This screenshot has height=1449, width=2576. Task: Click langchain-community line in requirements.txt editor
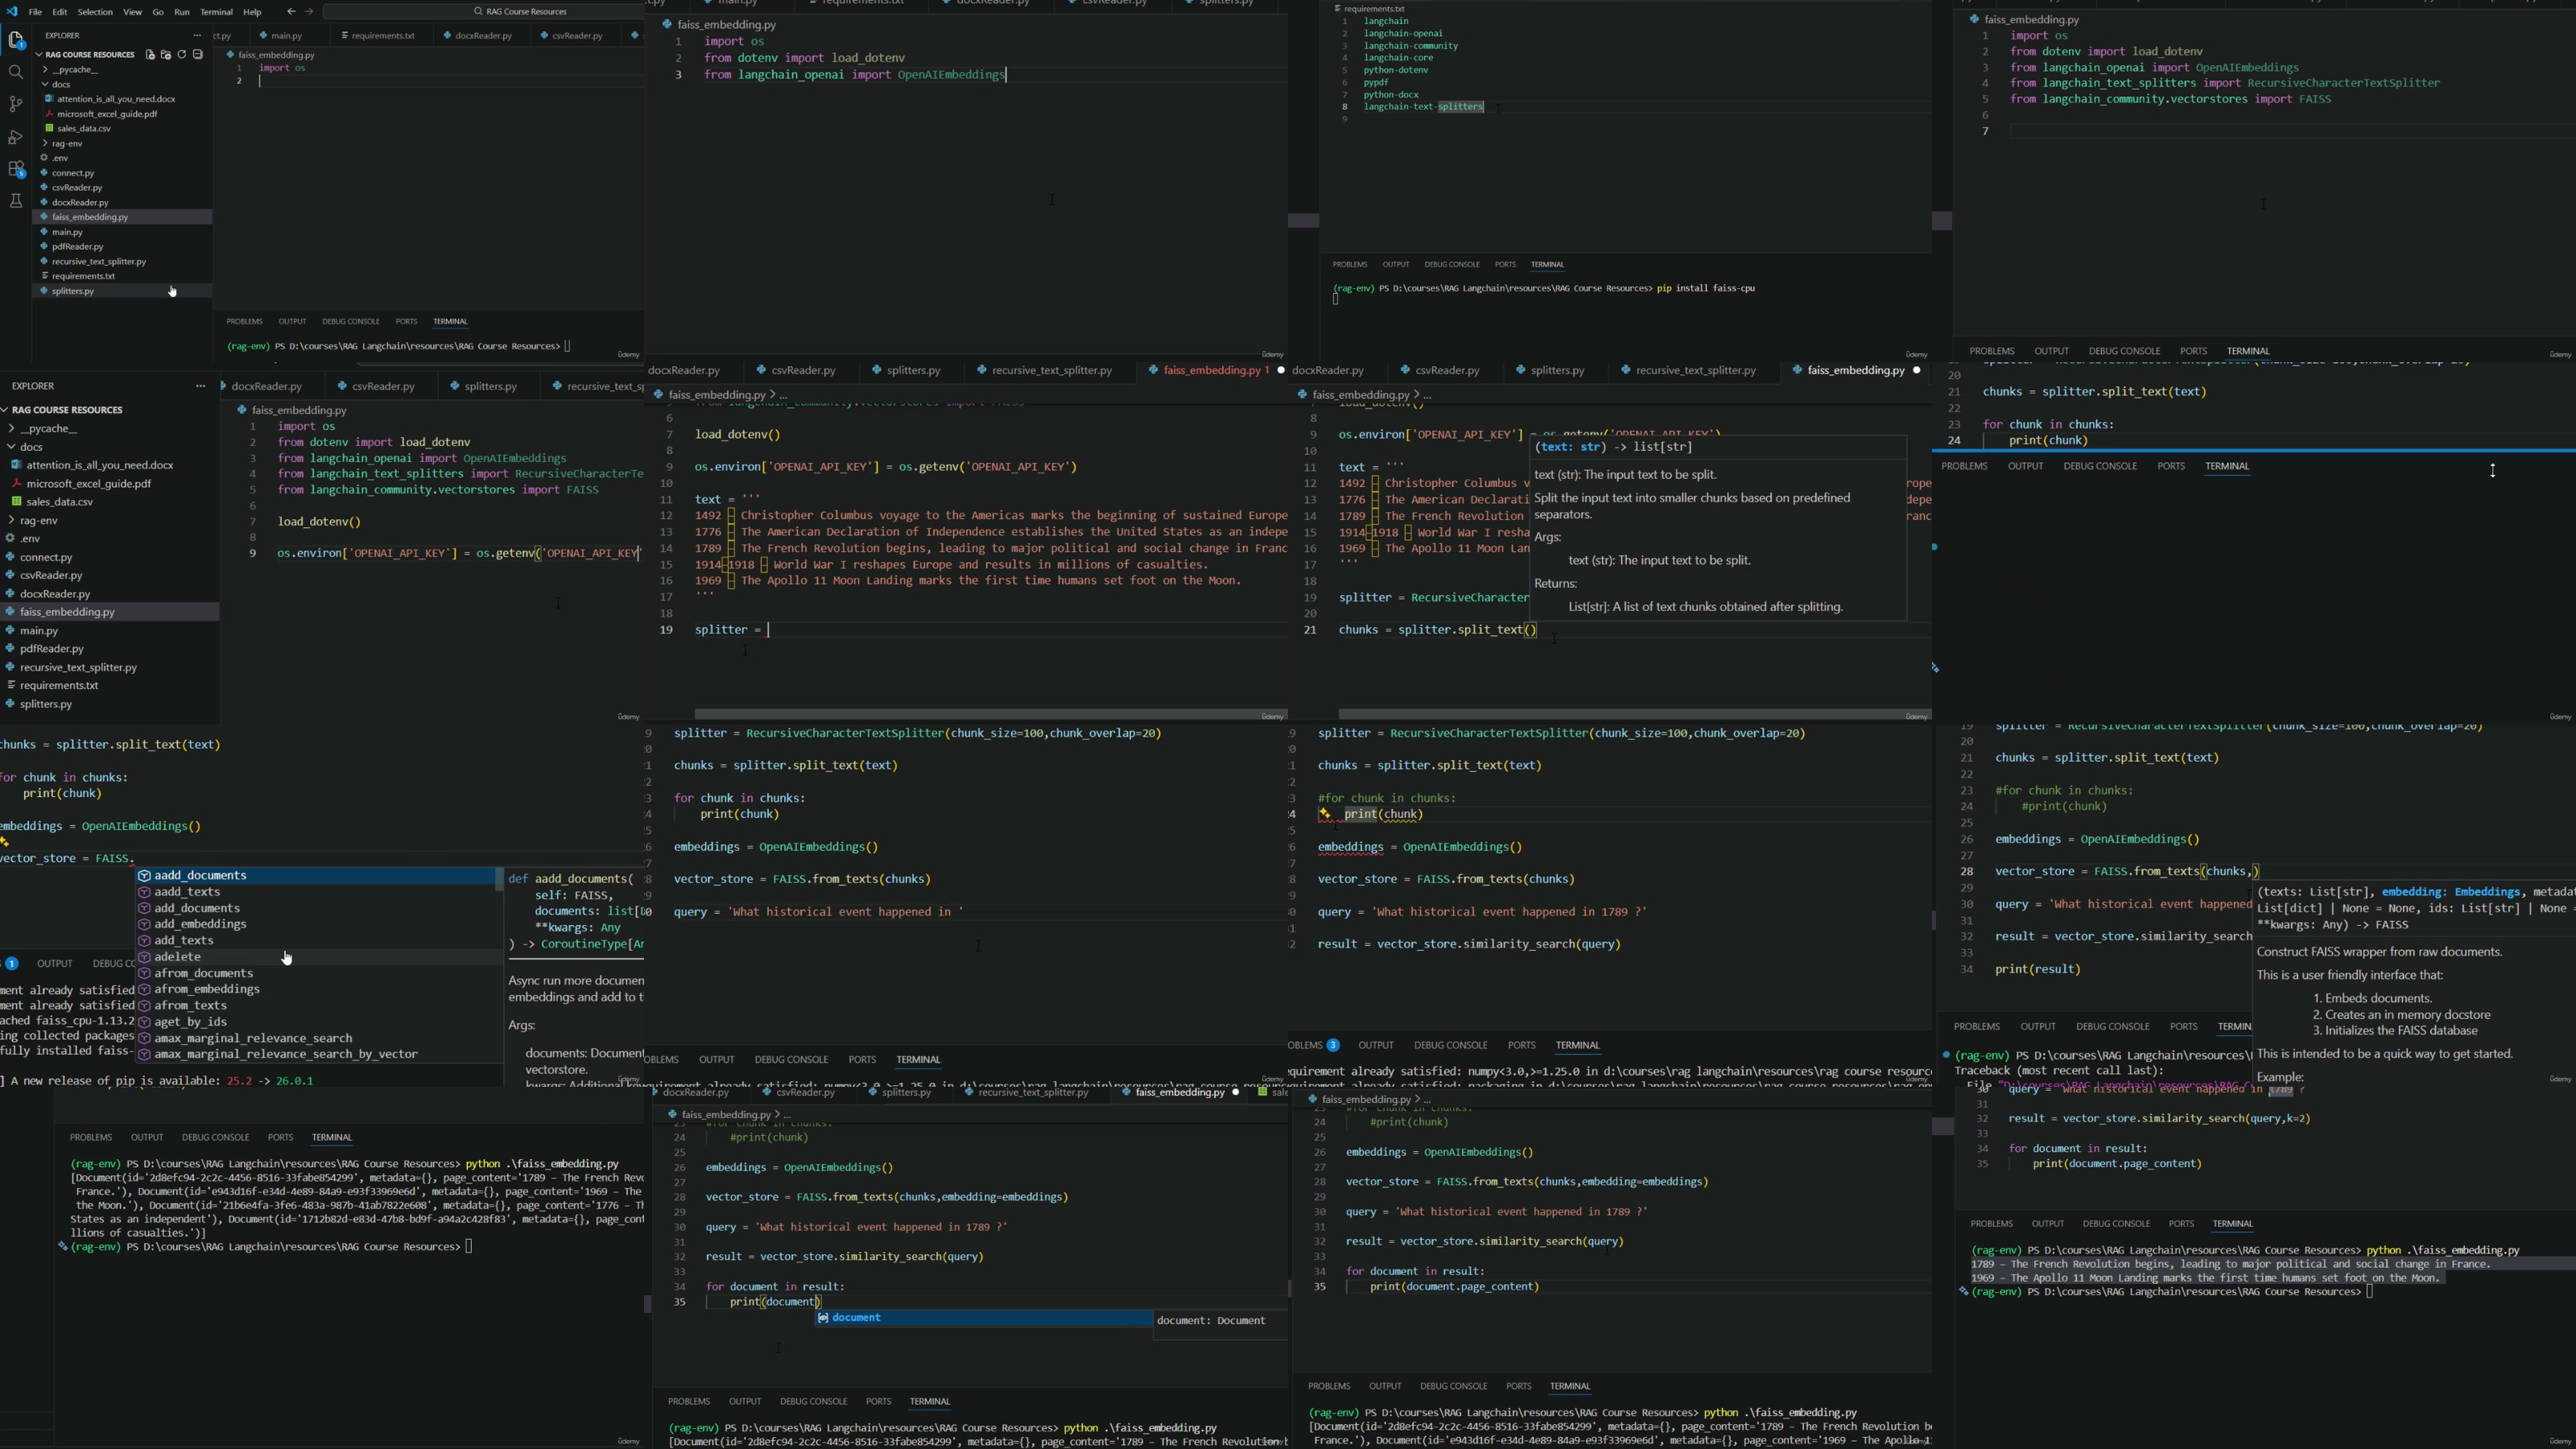[1410, 46]
